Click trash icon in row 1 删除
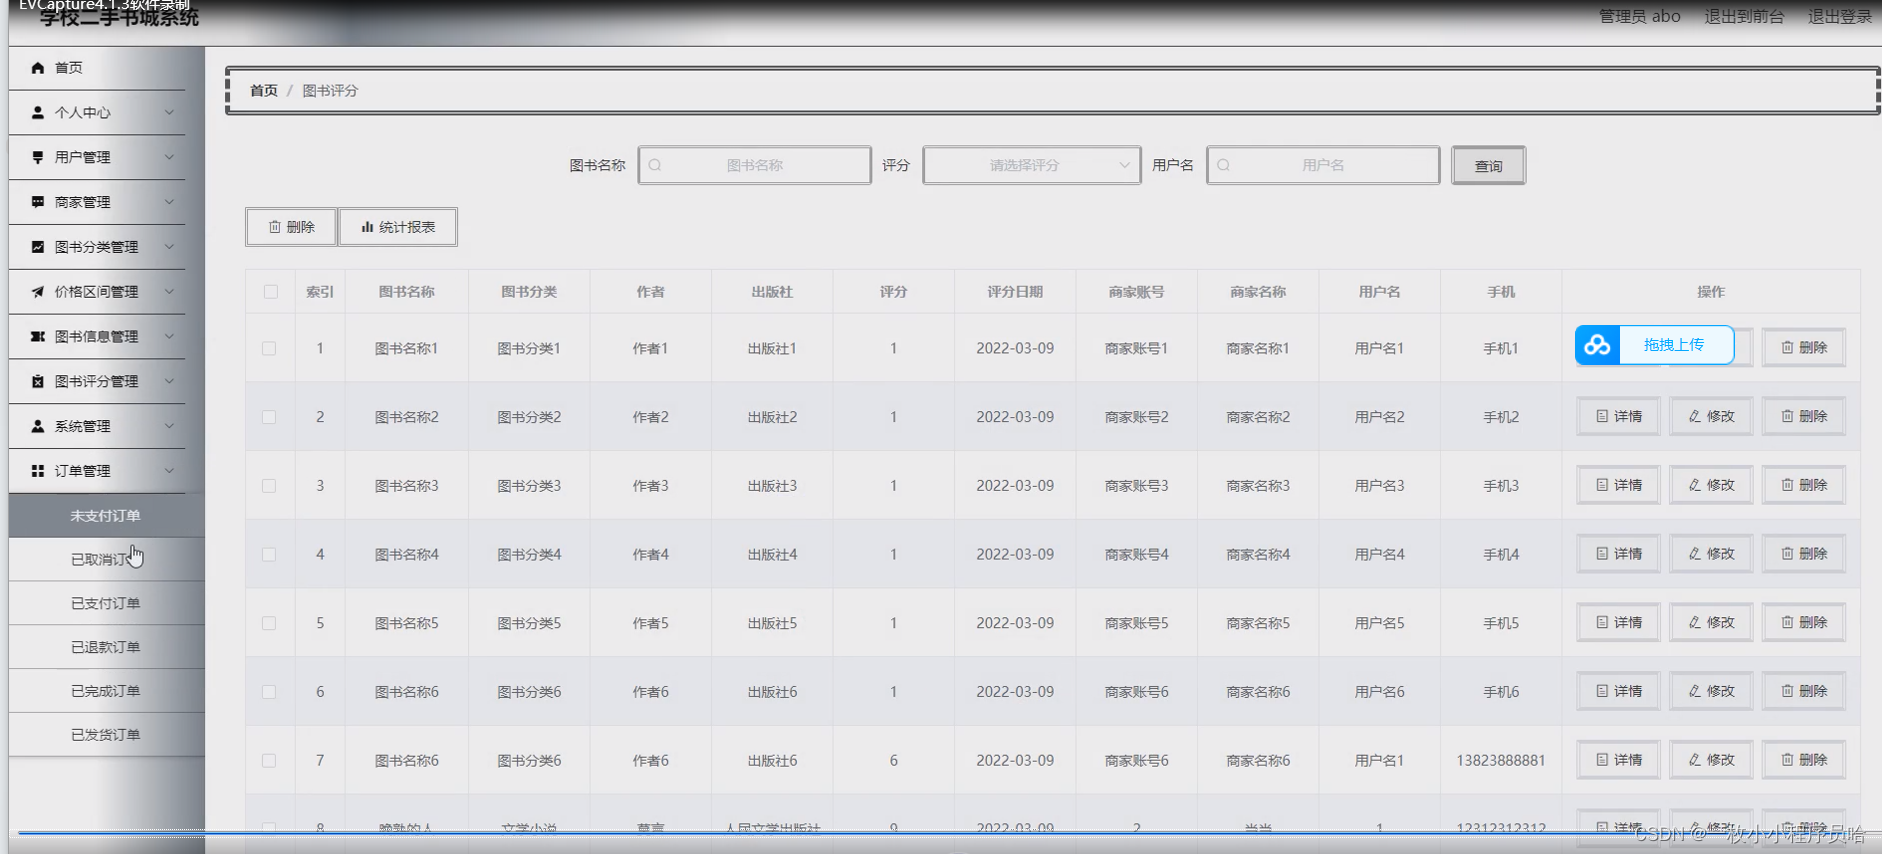Image resolution: width=1882 pixels, height=854 pixels. click(1787, 348)
